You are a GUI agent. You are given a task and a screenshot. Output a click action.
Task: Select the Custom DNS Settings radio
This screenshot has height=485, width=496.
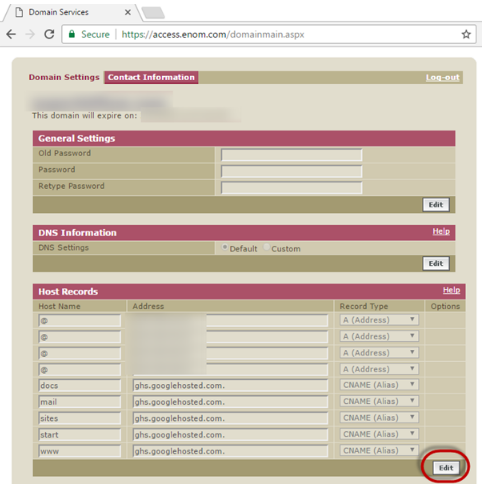pos(266,247)
